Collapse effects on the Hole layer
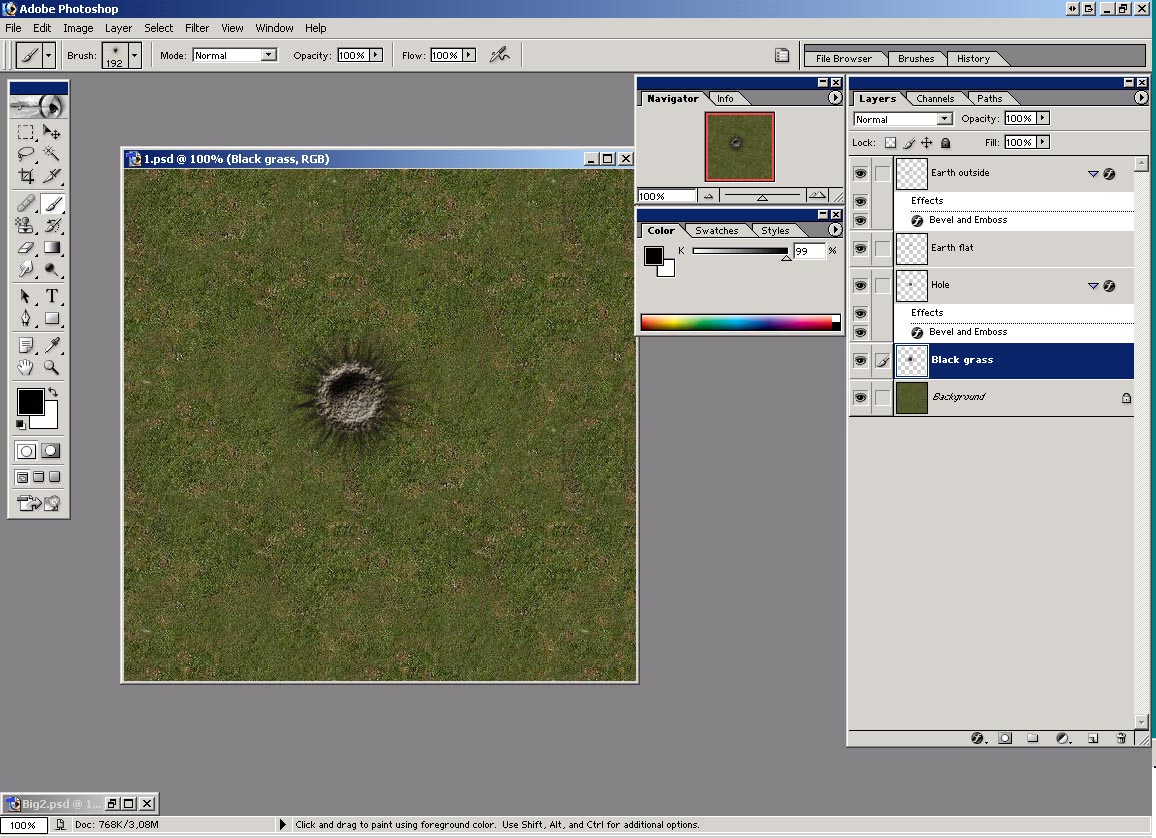The height and width of the screenshot is (838, 1156). (x=1093, y=286)
